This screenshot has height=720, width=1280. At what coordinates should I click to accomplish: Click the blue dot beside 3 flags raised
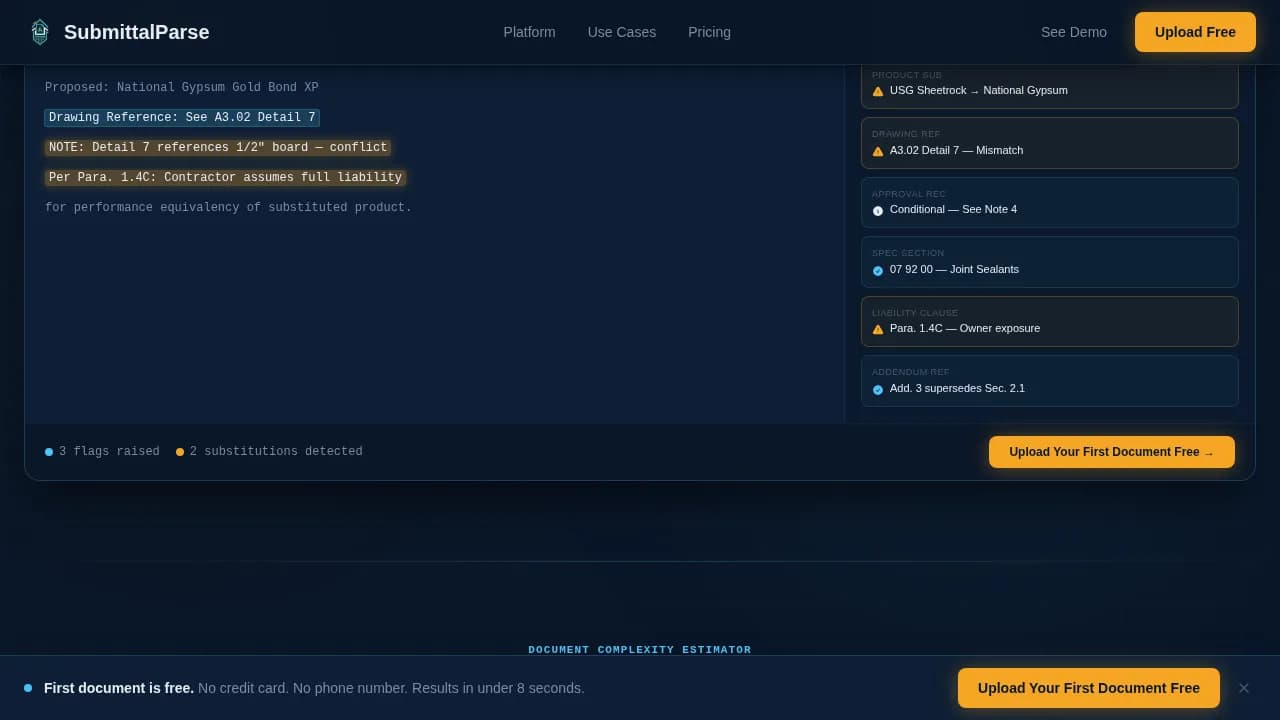pos(49,452)
